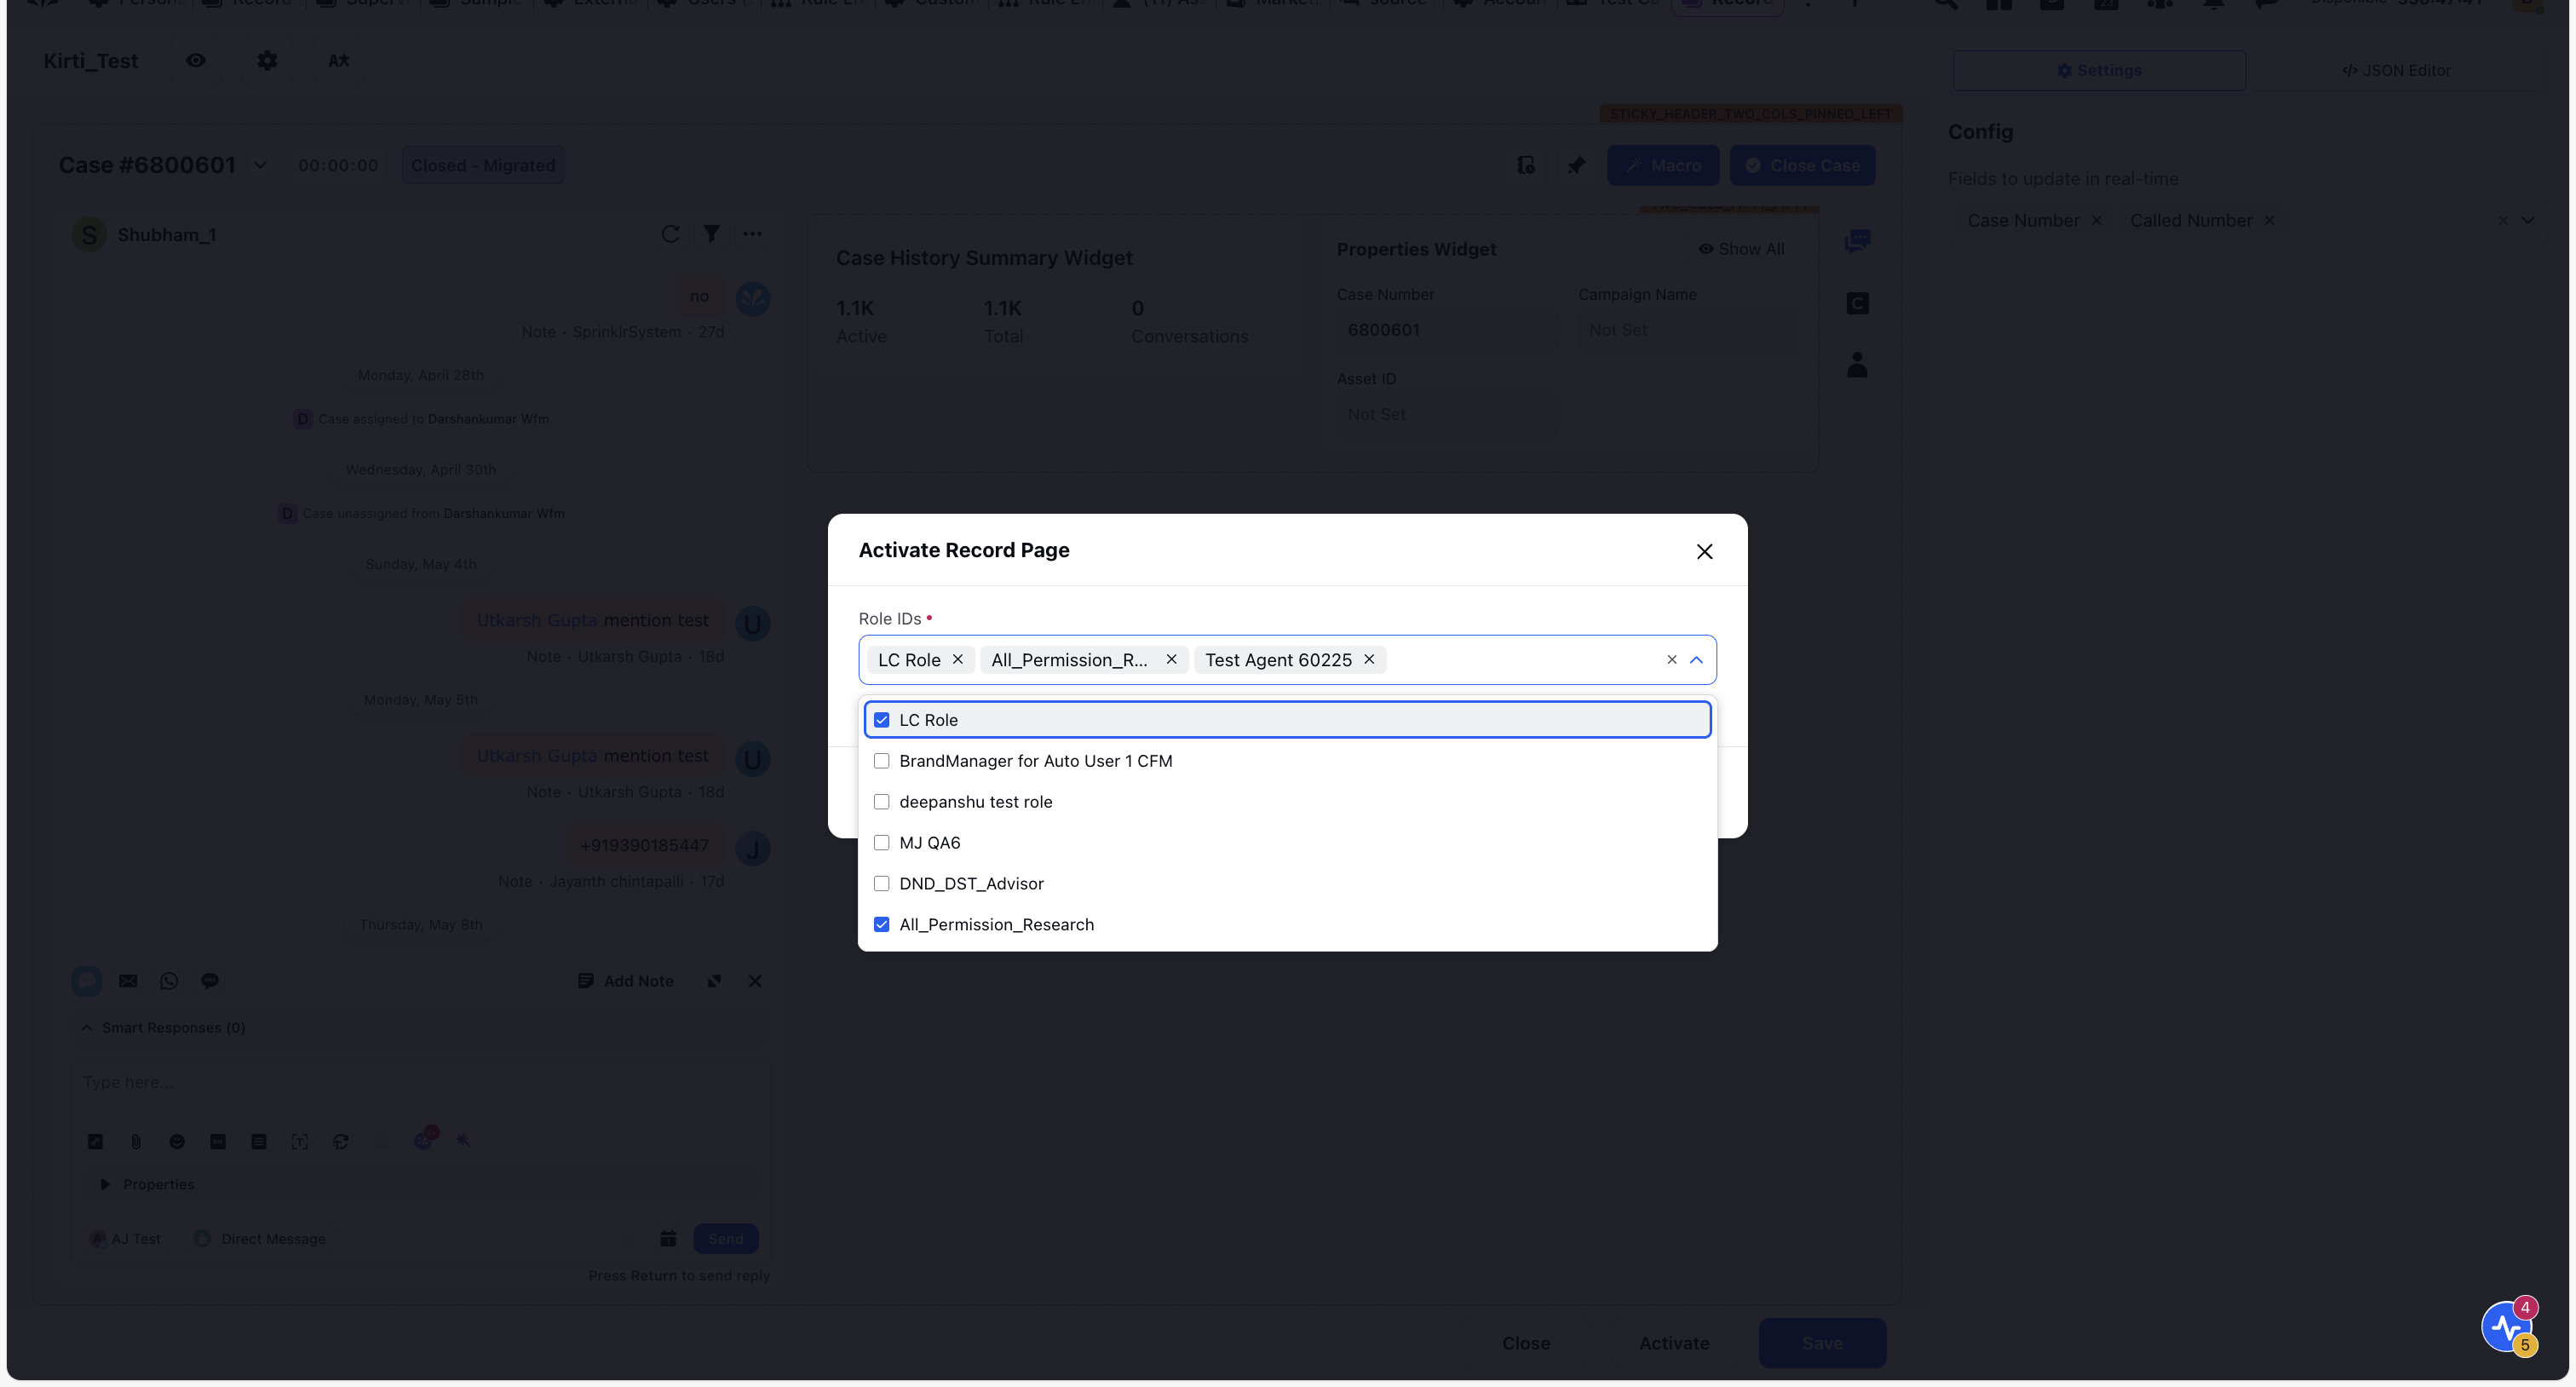2576x1387 pixels.
Task: Pin the case header with pin icon
Action: click(1577, 165)
